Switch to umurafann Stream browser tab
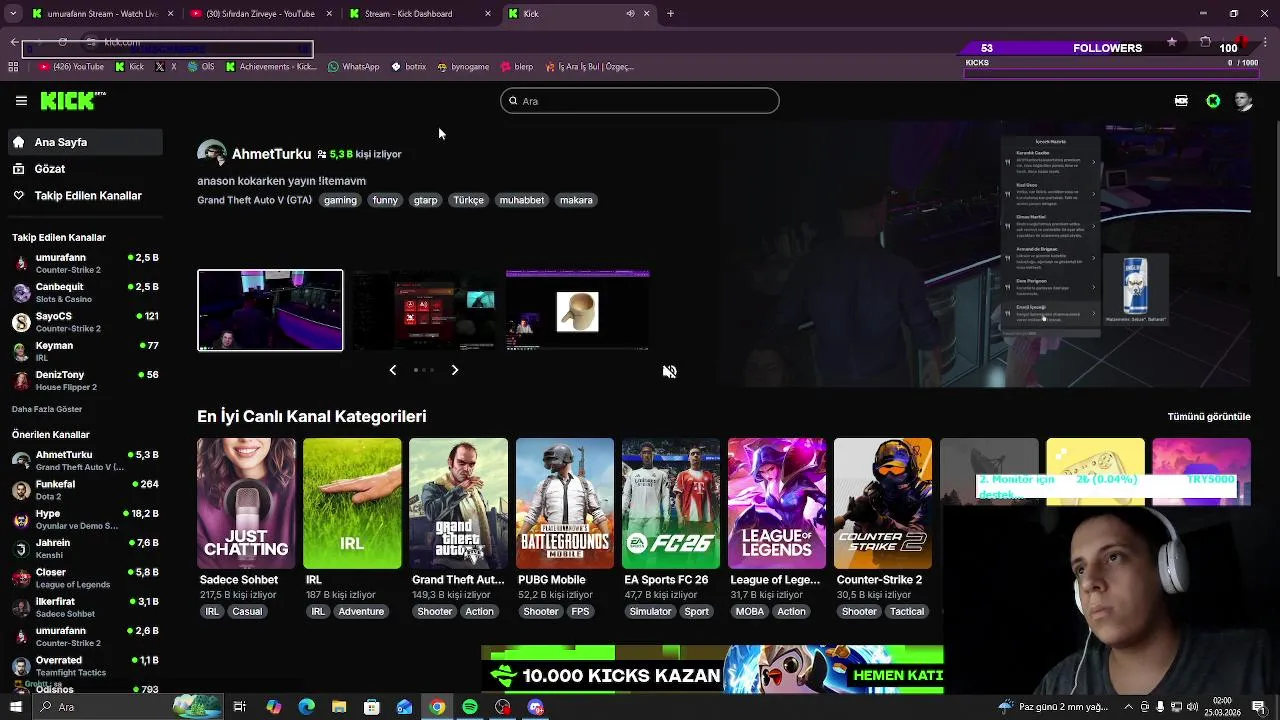The image size is (1280, 720). (103, 14)
